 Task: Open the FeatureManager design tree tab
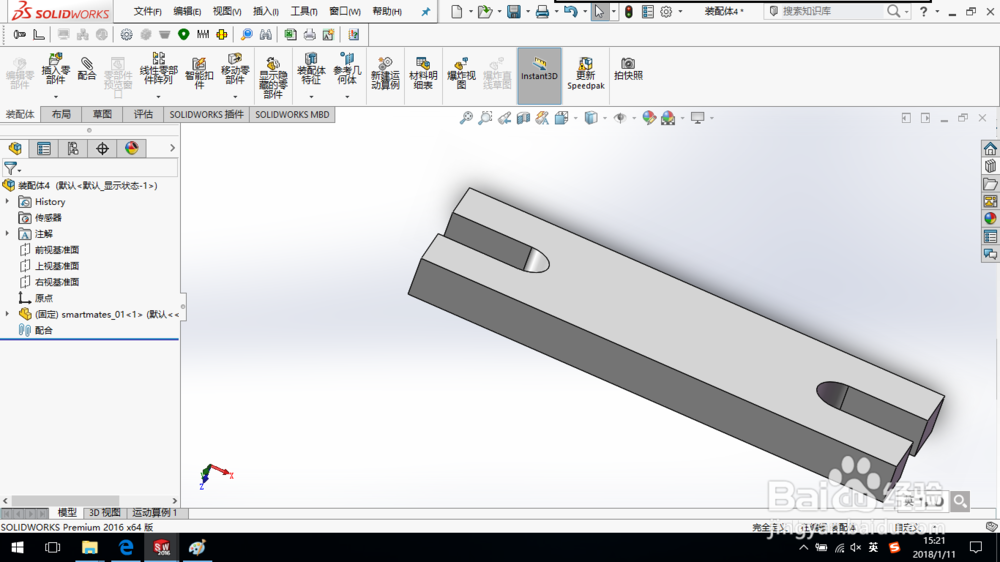click(x=15, y=149)
